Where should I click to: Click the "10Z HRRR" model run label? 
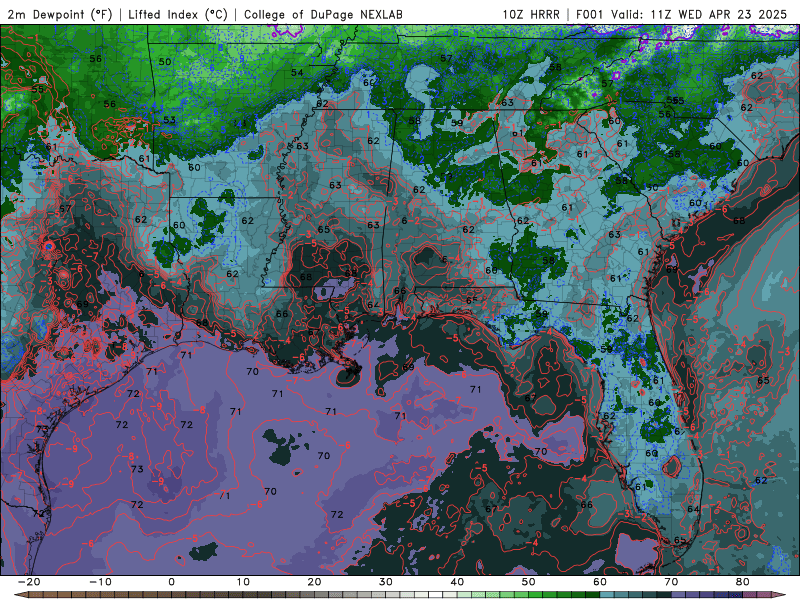(531, 14)
